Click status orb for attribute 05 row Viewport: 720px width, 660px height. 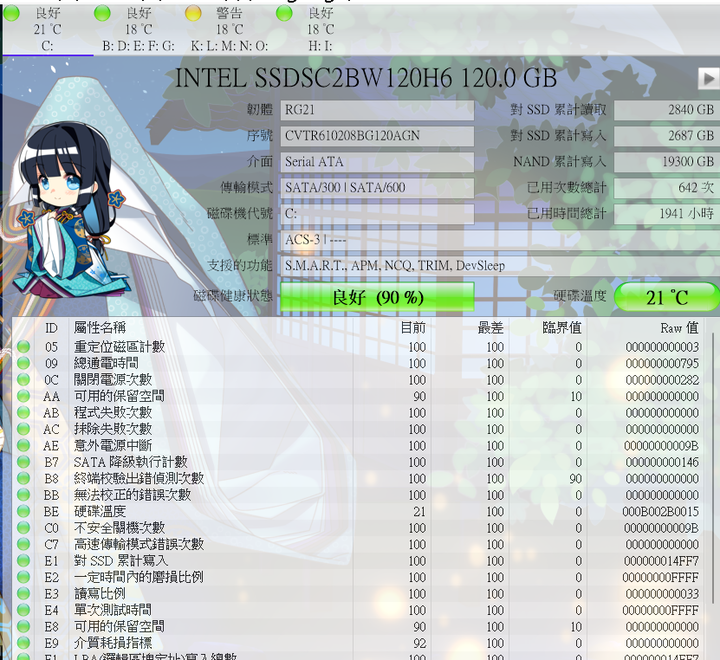(x=23, y=347)
